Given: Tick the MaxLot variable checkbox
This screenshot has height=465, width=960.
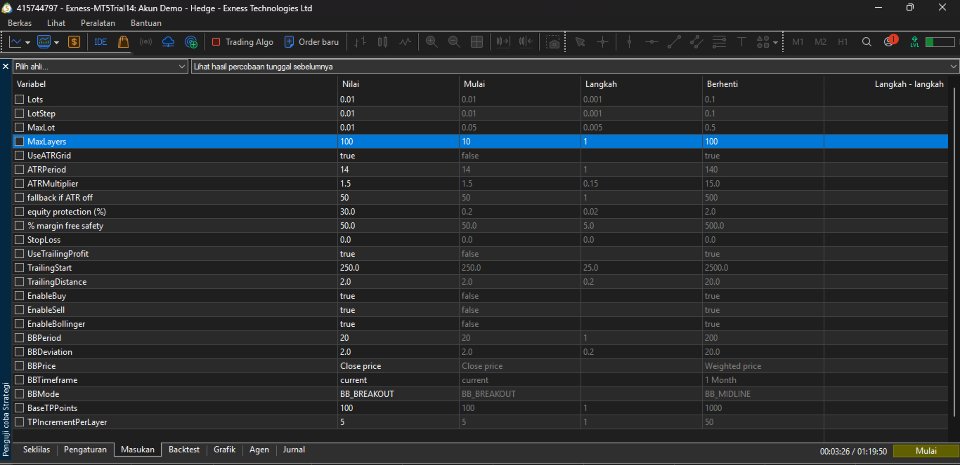Looking at the screenshot, I should pyautogui.click(x=20, y=127).
